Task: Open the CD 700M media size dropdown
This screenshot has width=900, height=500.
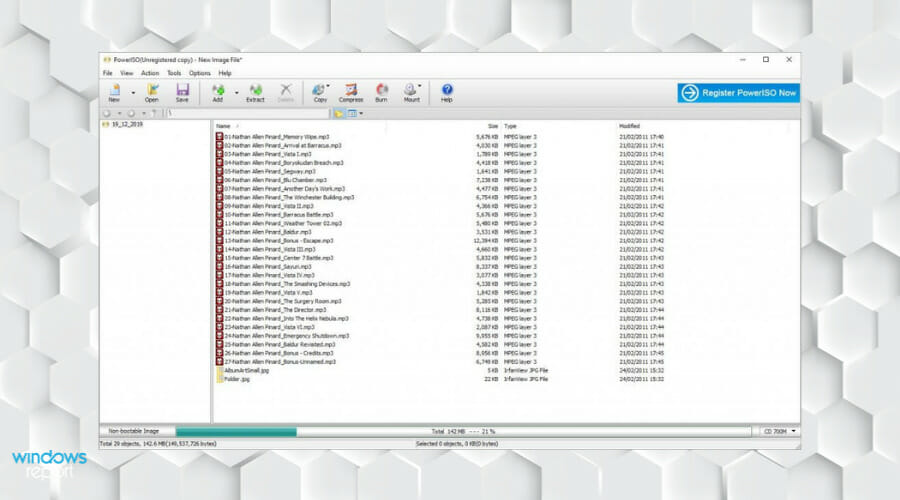Action: [779, 431]
